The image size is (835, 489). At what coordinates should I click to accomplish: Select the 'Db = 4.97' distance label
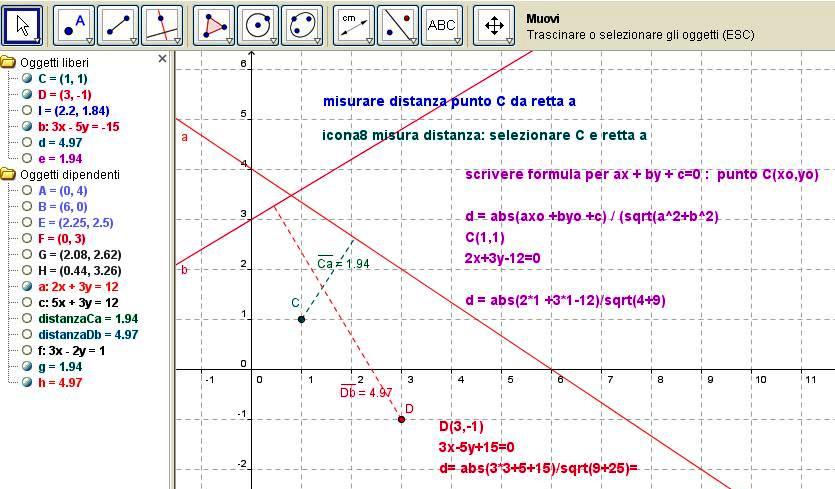coord(366,392)
